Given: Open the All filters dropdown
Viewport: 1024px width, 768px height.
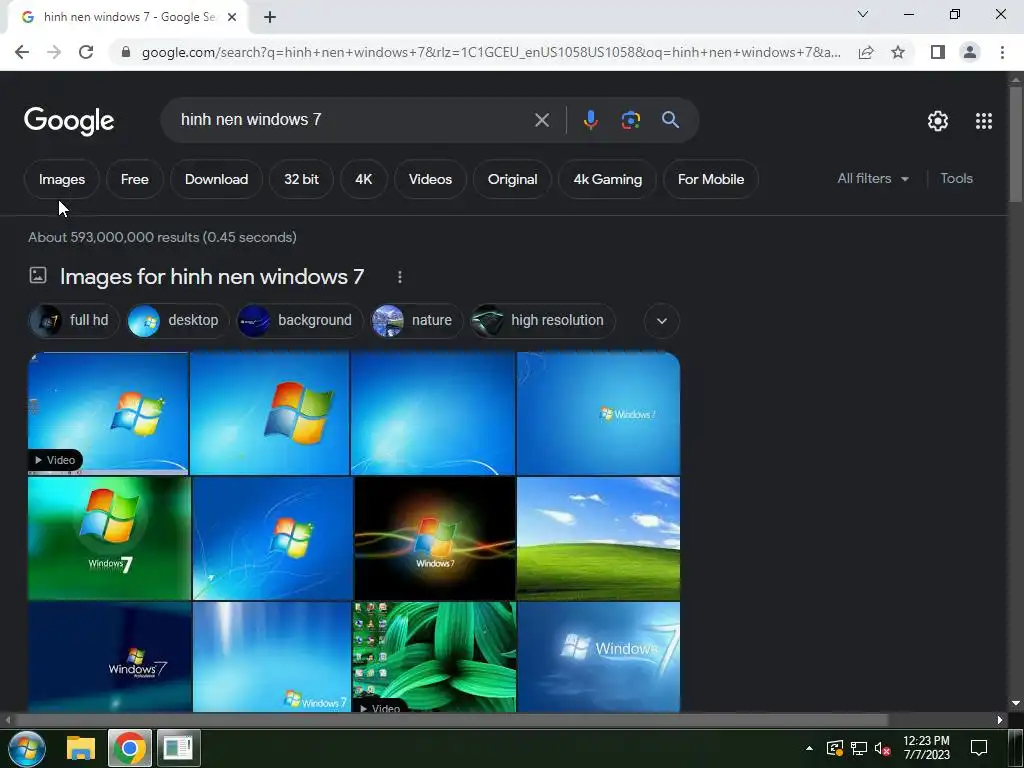Looking at the screenshot, I should pyautogui.click(x=873, y=178).
